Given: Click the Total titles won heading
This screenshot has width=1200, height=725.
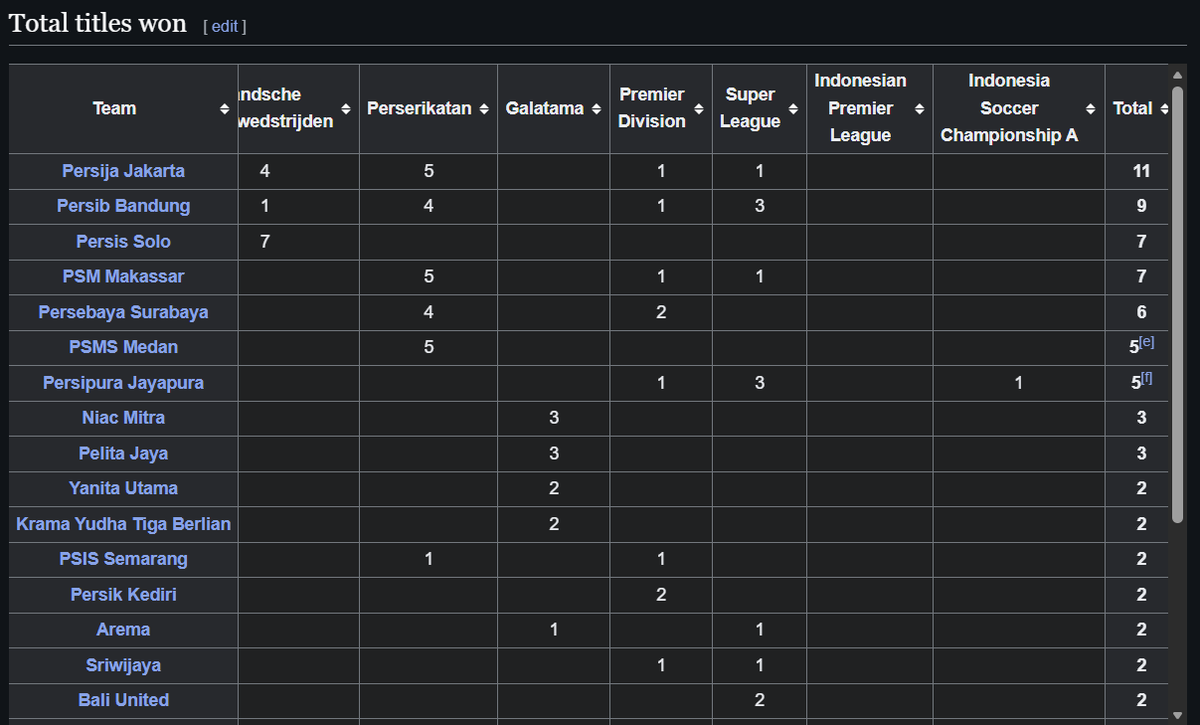Looking at the screenshot, I should coord(98,24).
